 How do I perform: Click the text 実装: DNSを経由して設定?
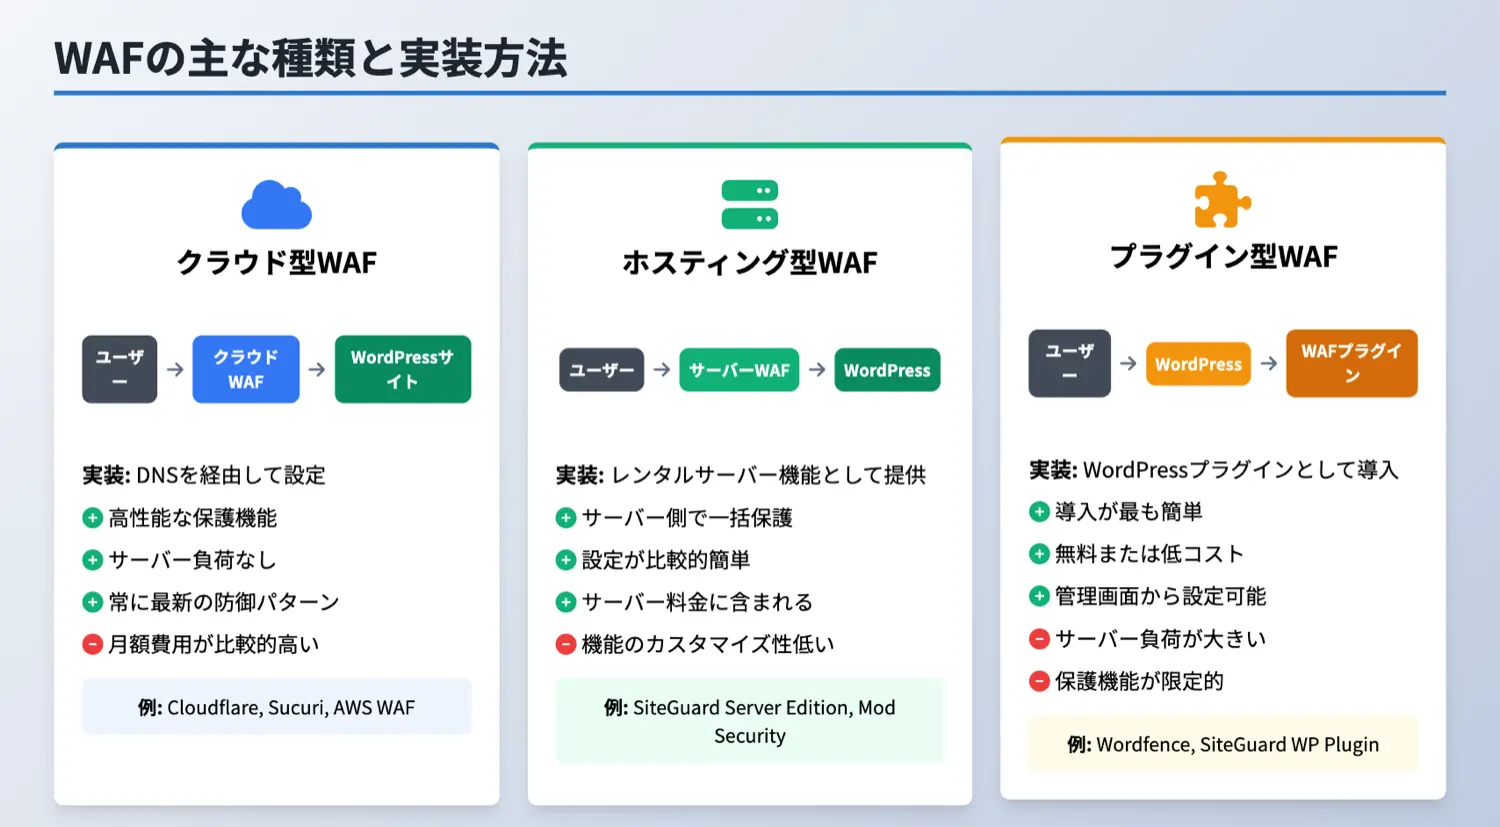click(204, 475)
